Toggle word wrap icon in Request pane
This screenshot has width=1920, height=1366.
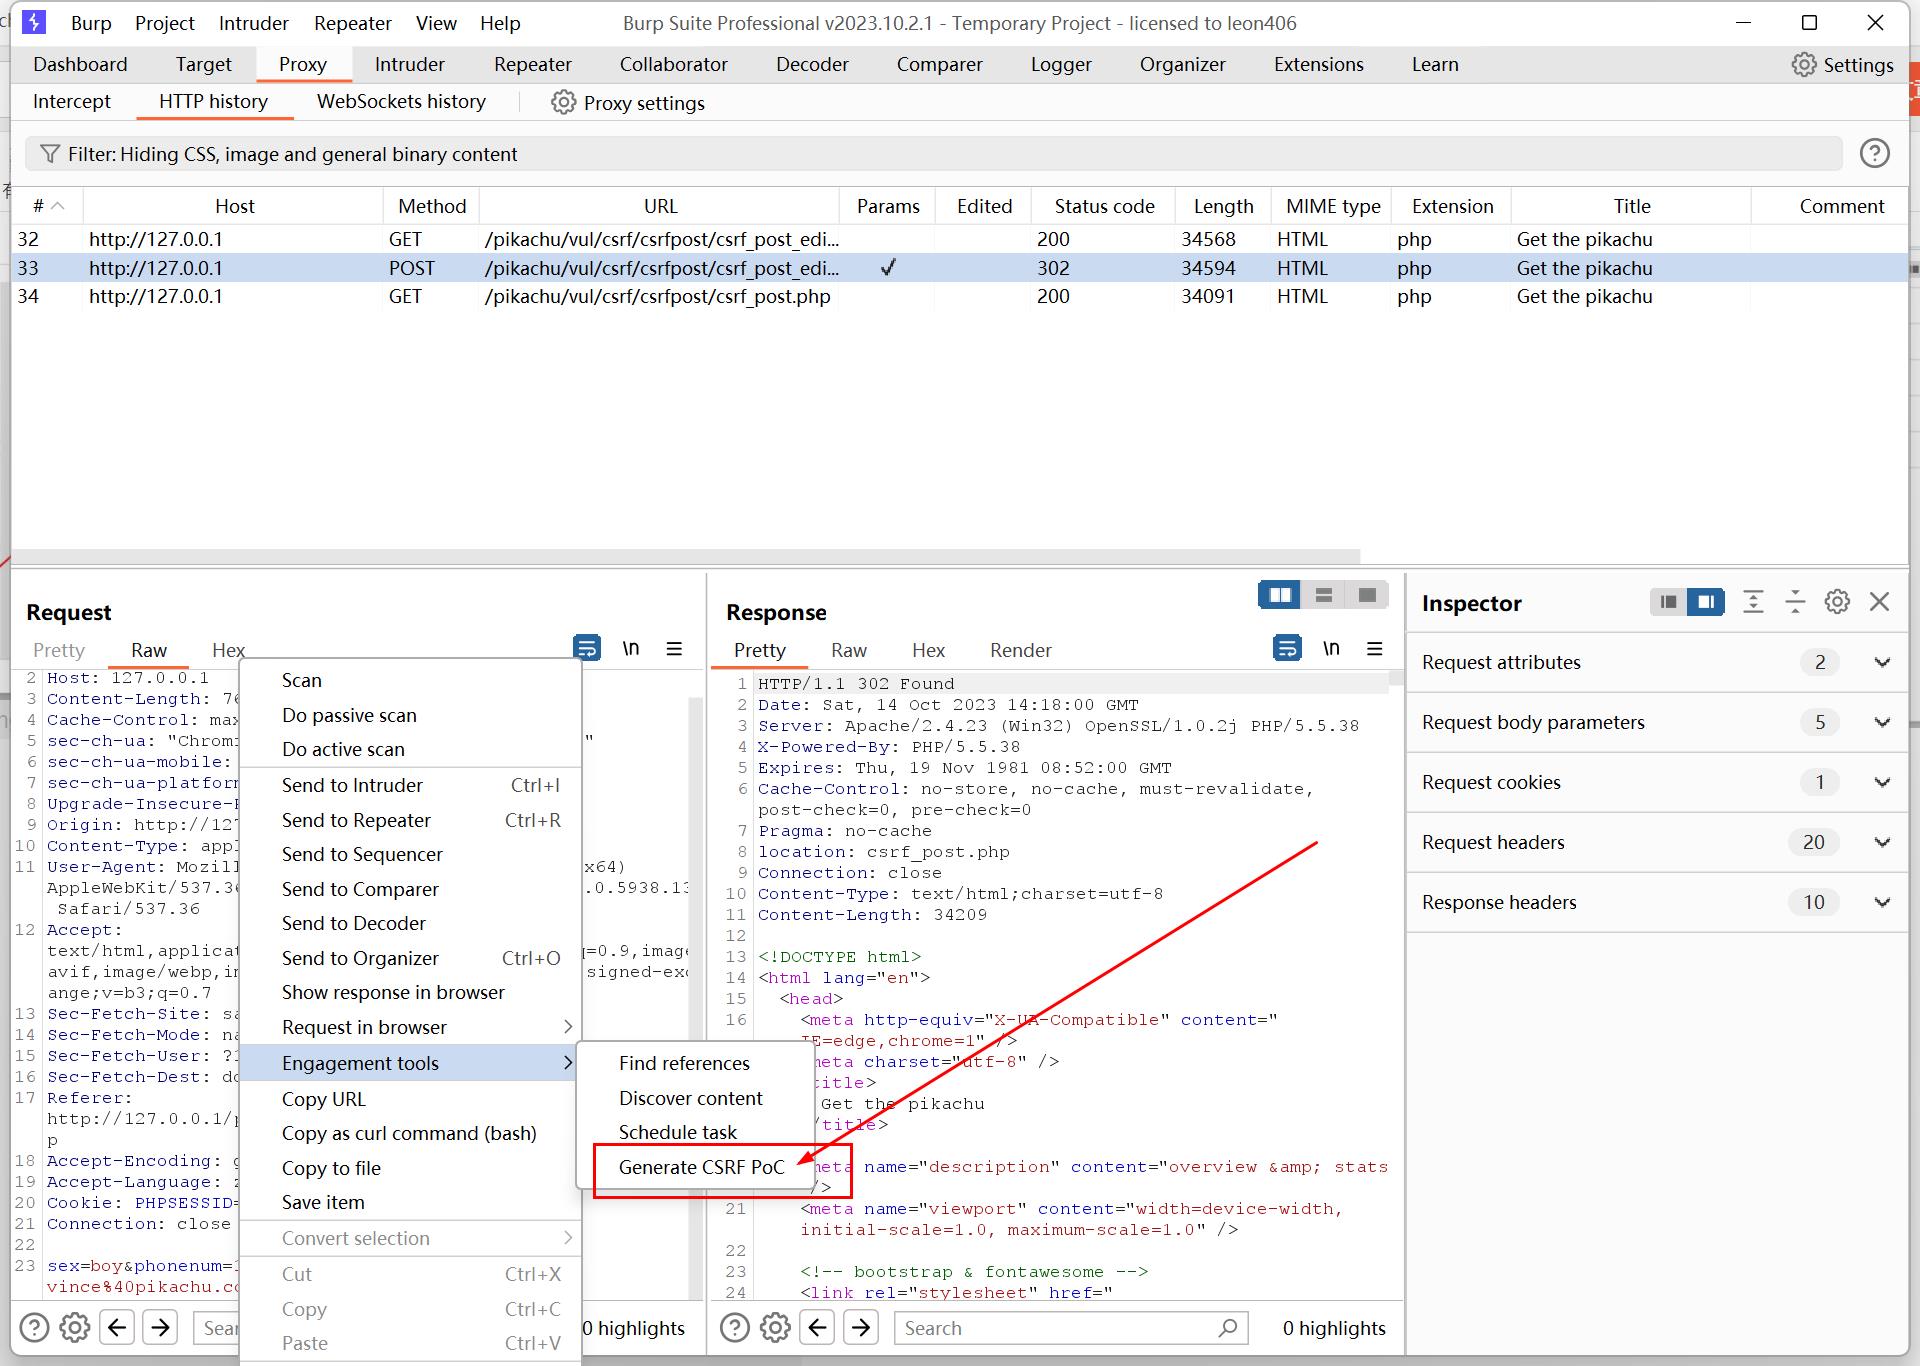tap(587, 648)
